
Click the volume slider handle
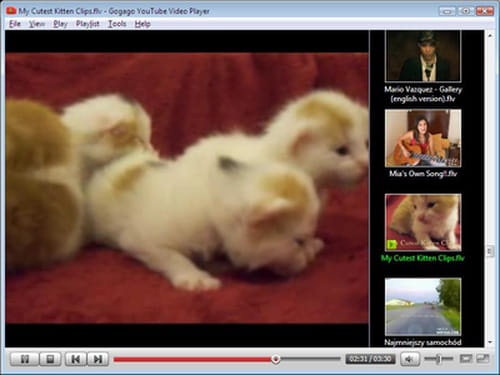439,359
